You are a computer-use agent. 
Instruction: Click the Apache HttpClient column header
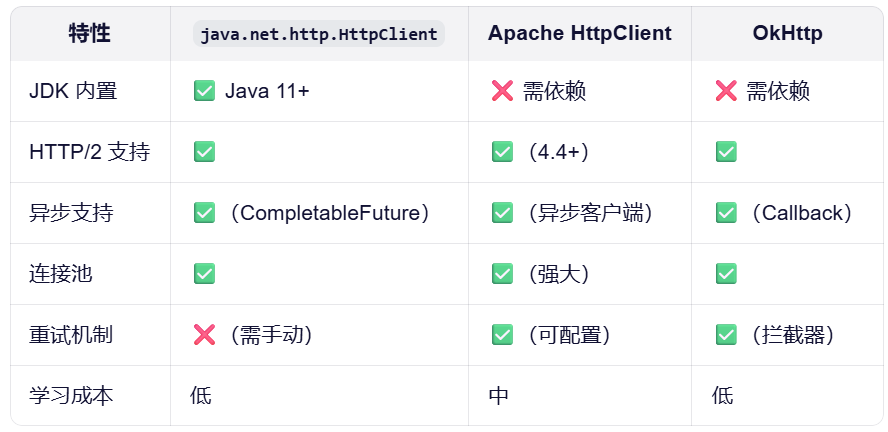tap(580, 33)
